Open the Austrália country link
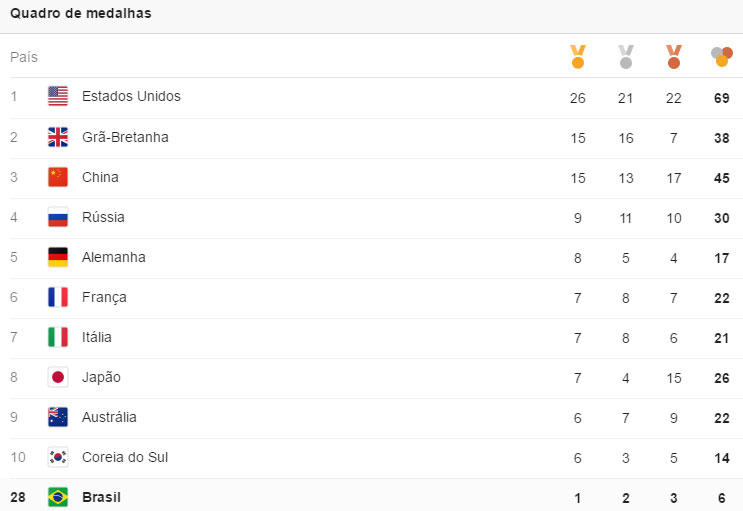 point(109,417)
